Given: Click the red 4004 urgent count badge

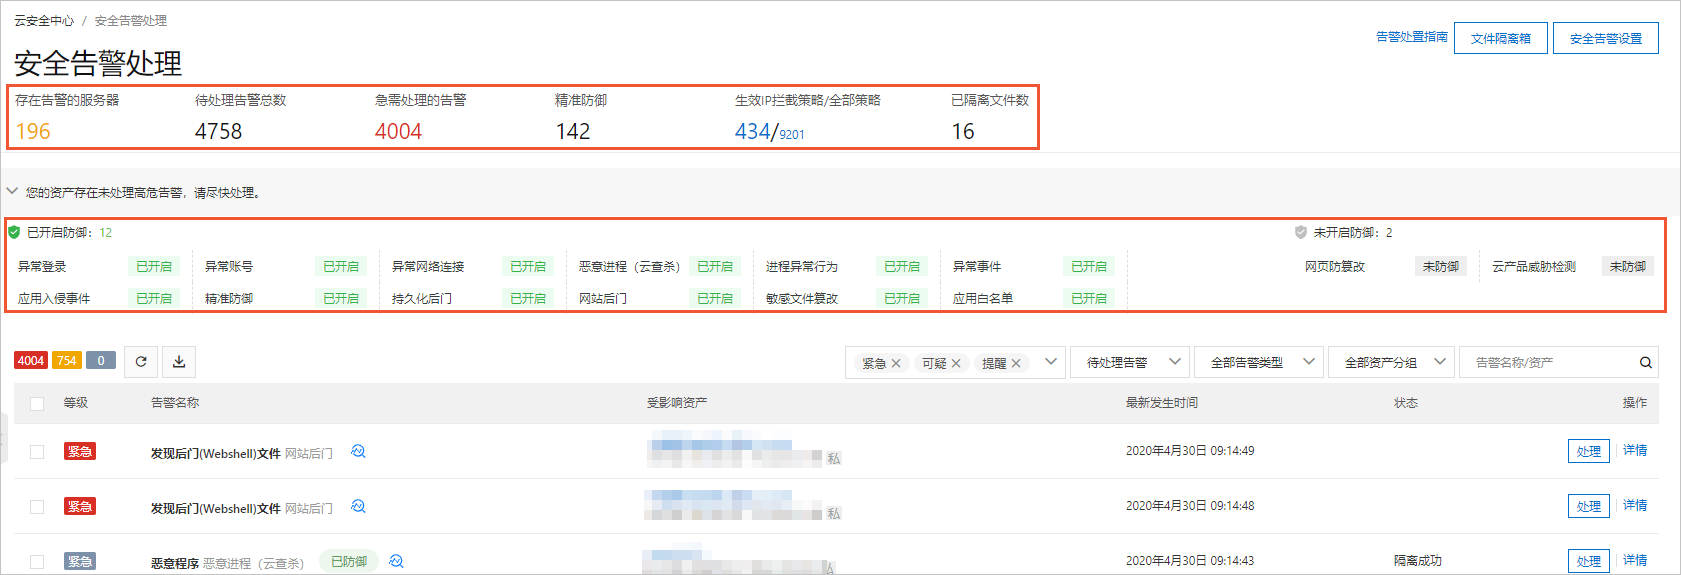Looking at the screenshot, I should (31, 360).
